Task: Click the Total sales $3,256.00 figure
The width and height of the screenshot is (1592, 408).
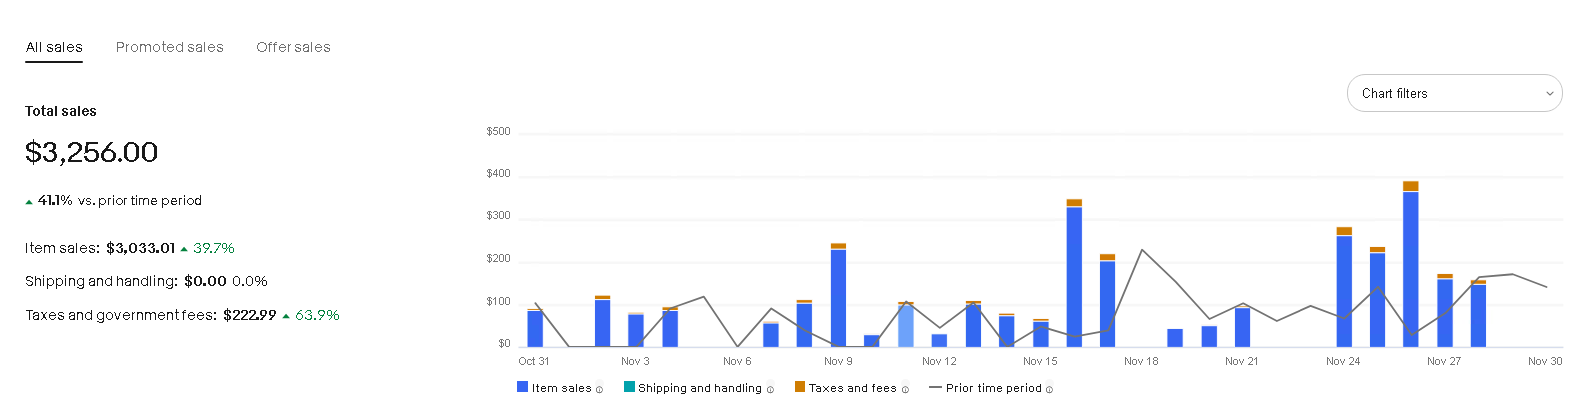Action: tap(92, 152)
